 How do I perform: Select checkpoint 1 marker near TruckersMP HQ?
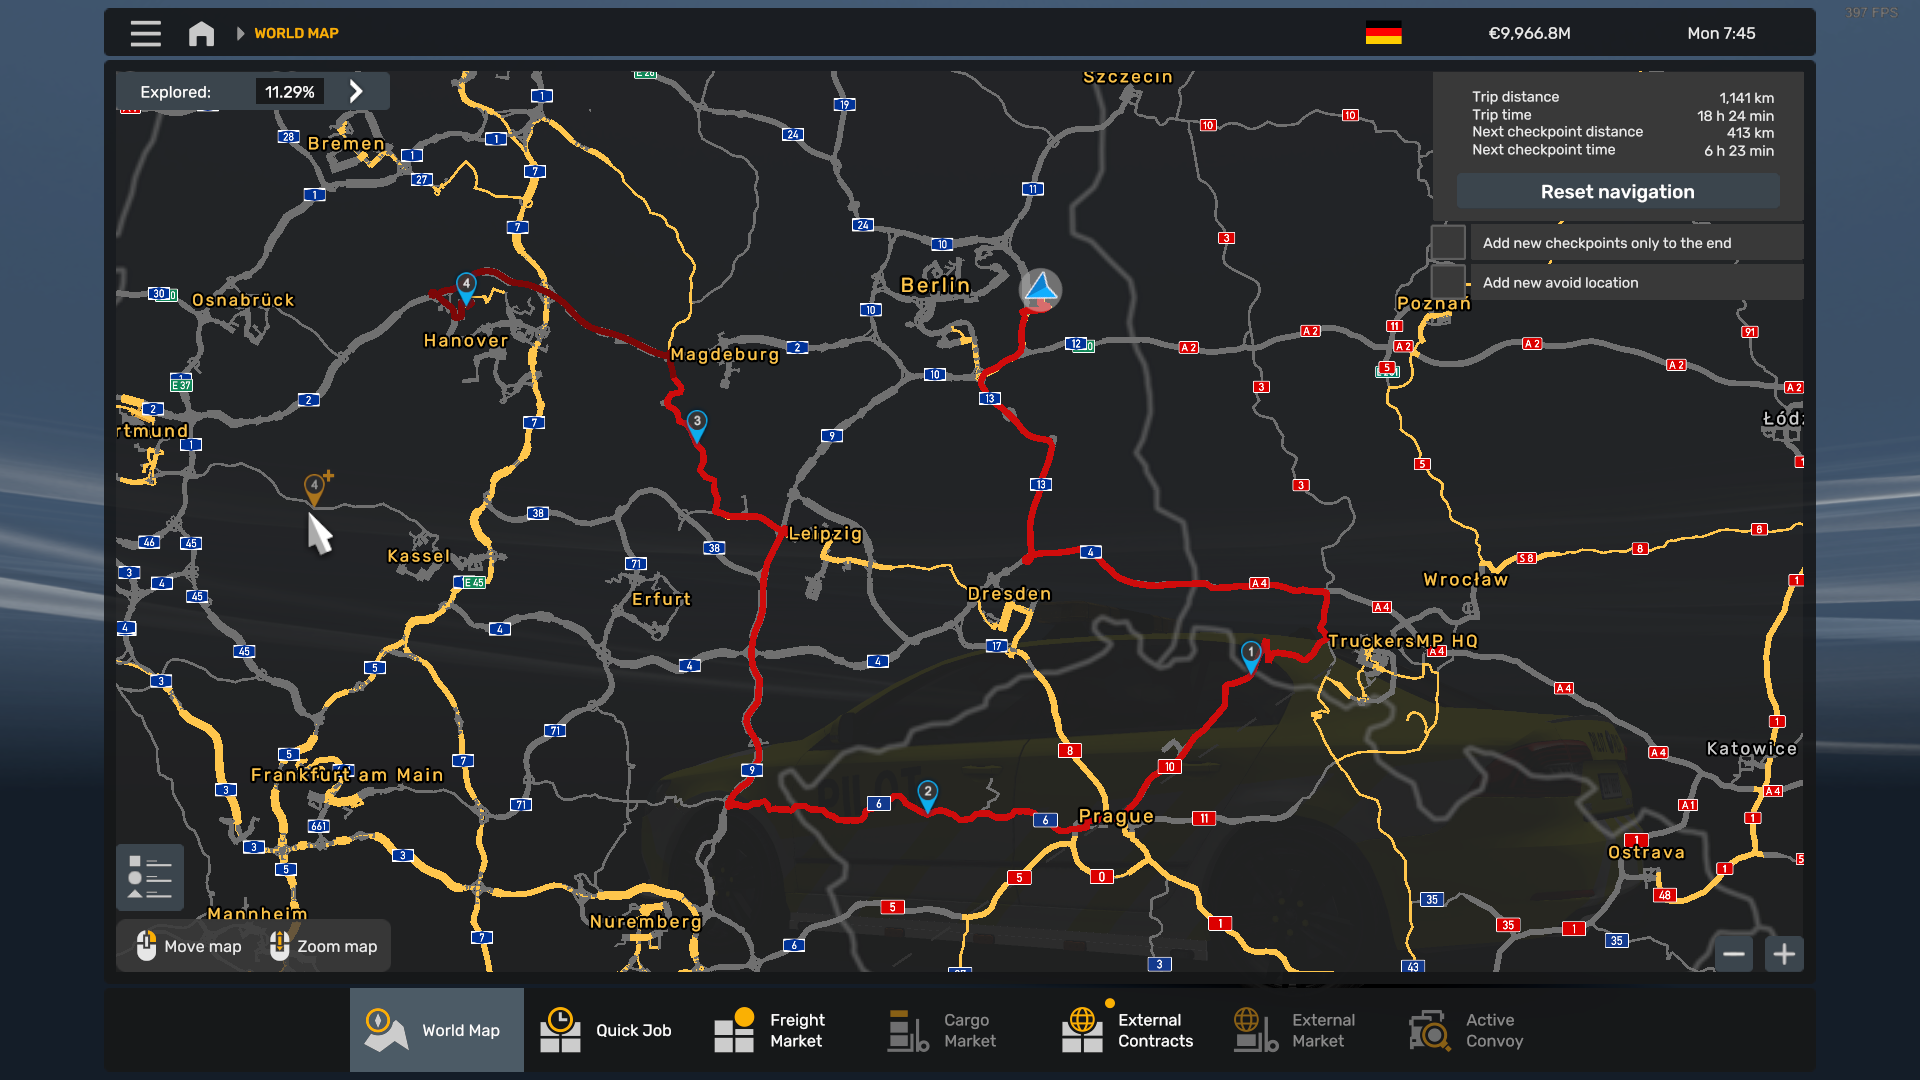[1250, 656]
